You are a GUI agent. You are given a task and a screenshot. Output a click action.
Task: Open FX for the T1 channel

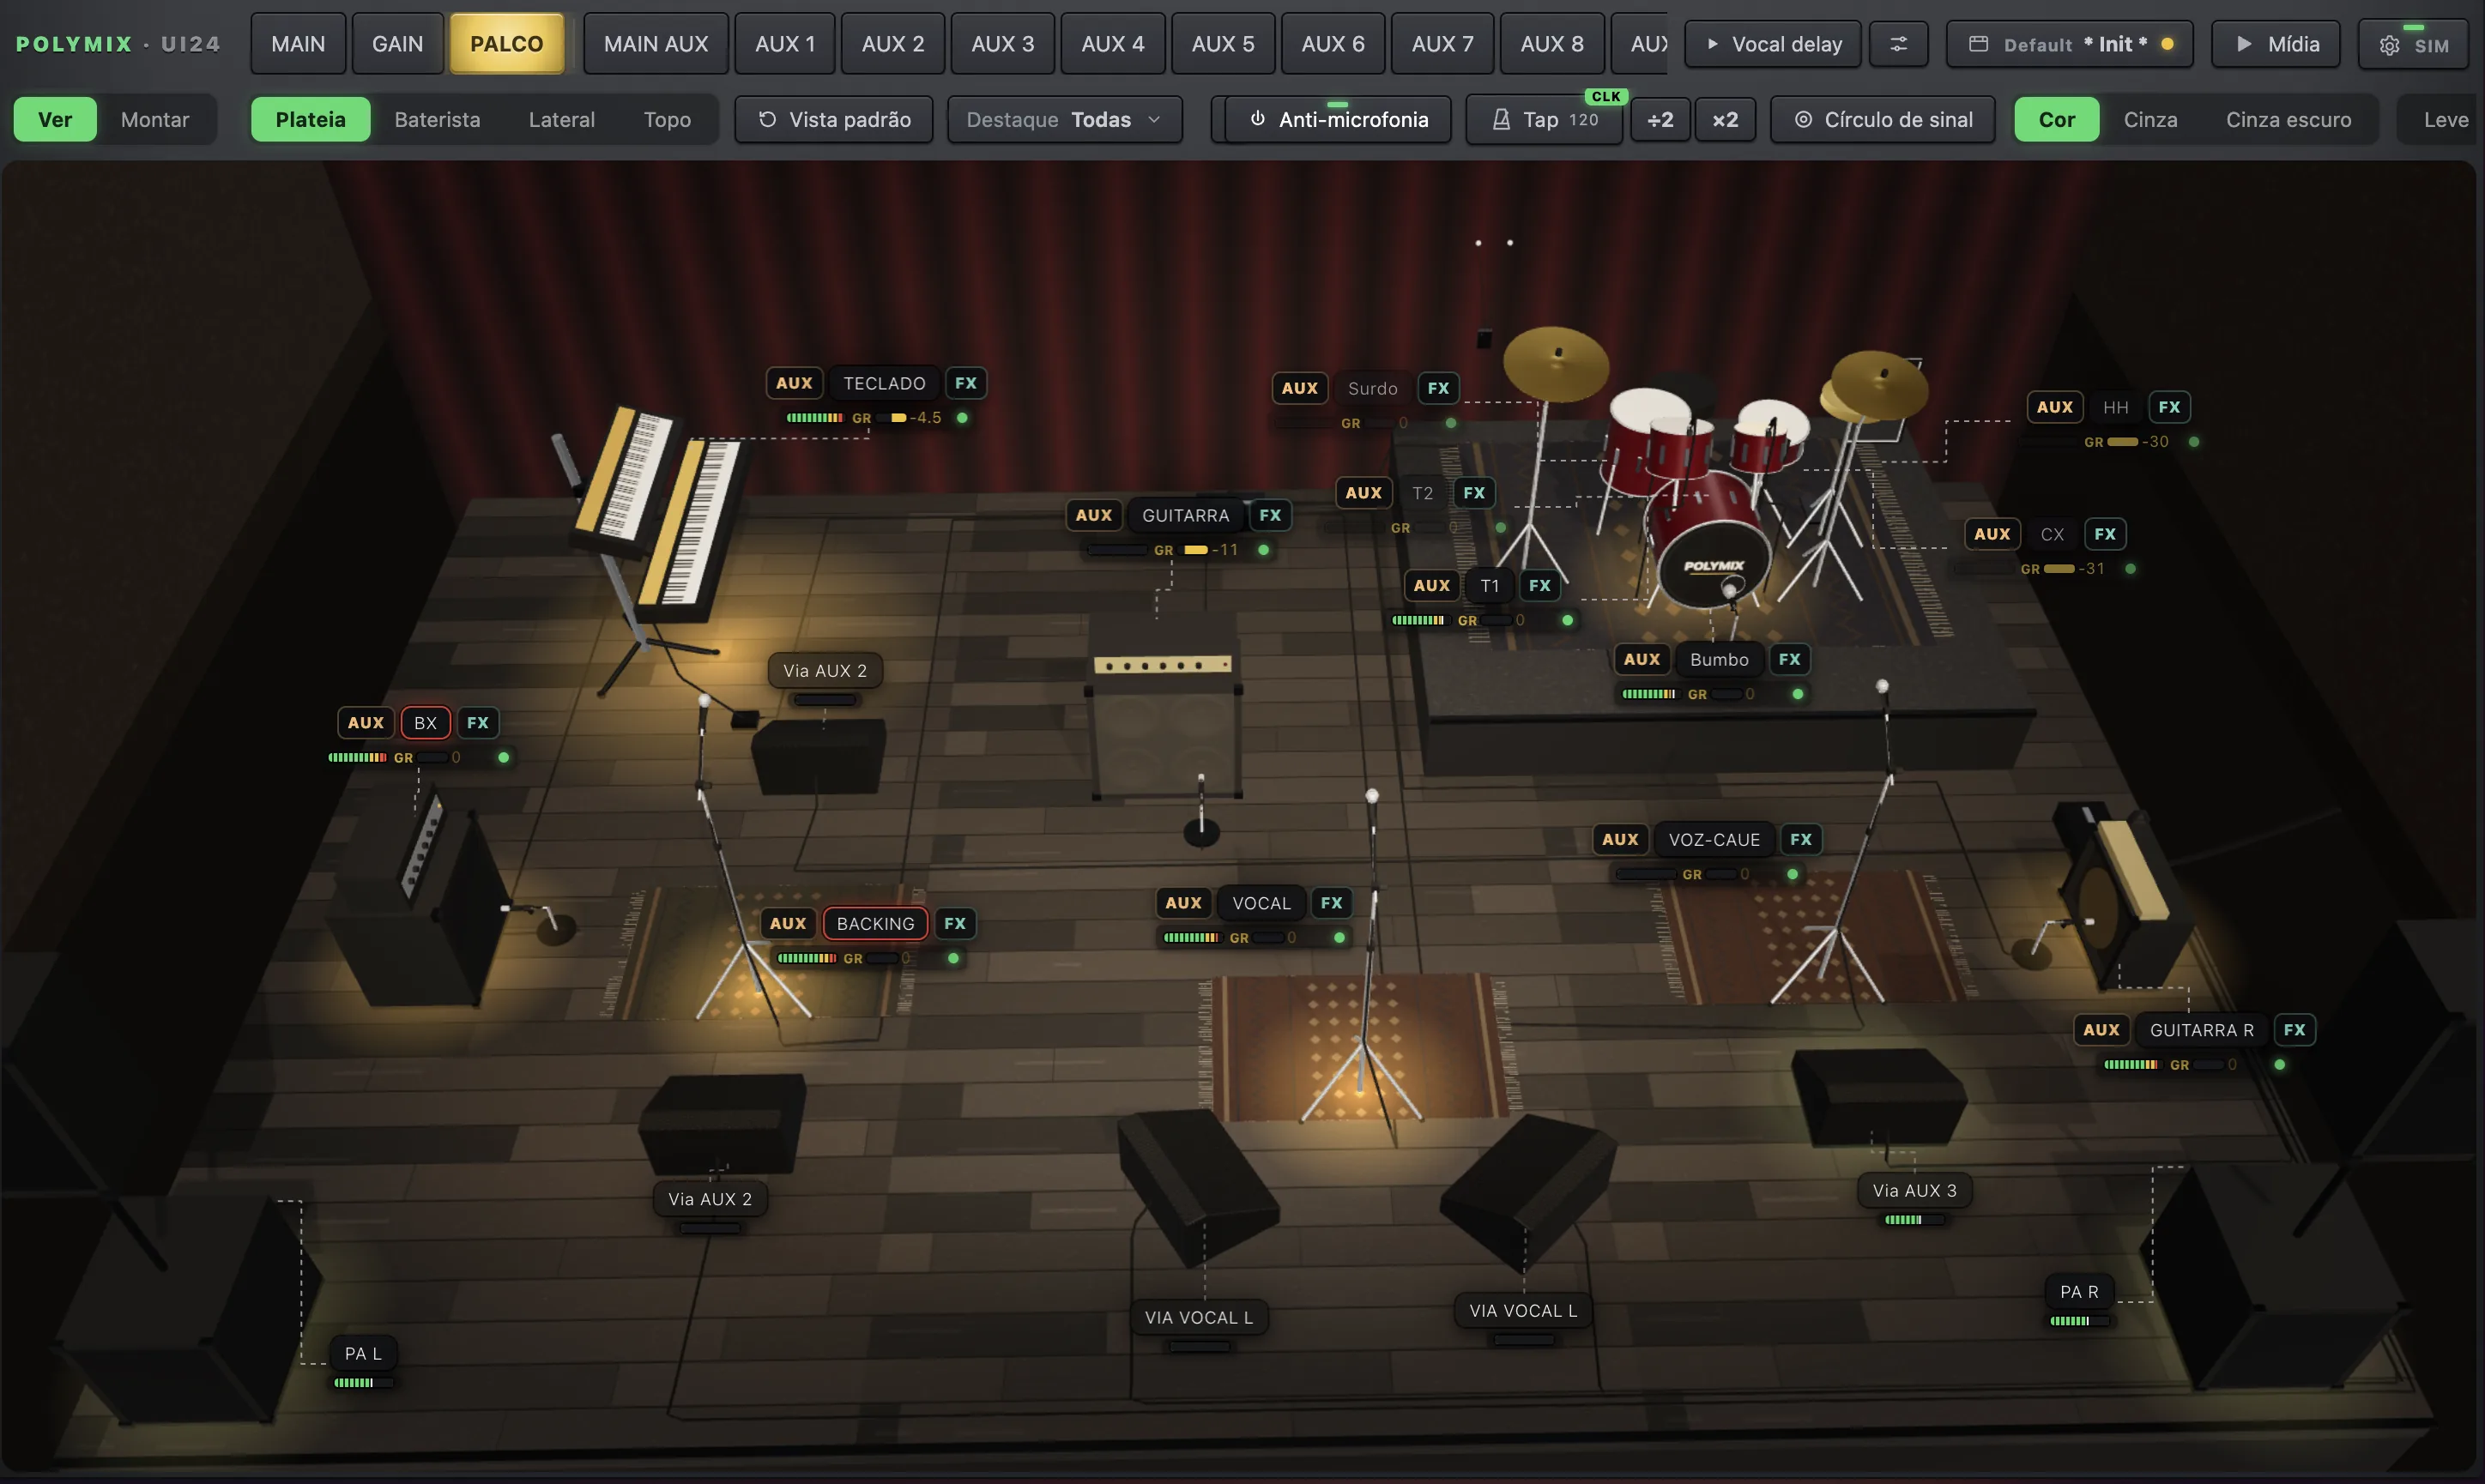coord(1539,585)
